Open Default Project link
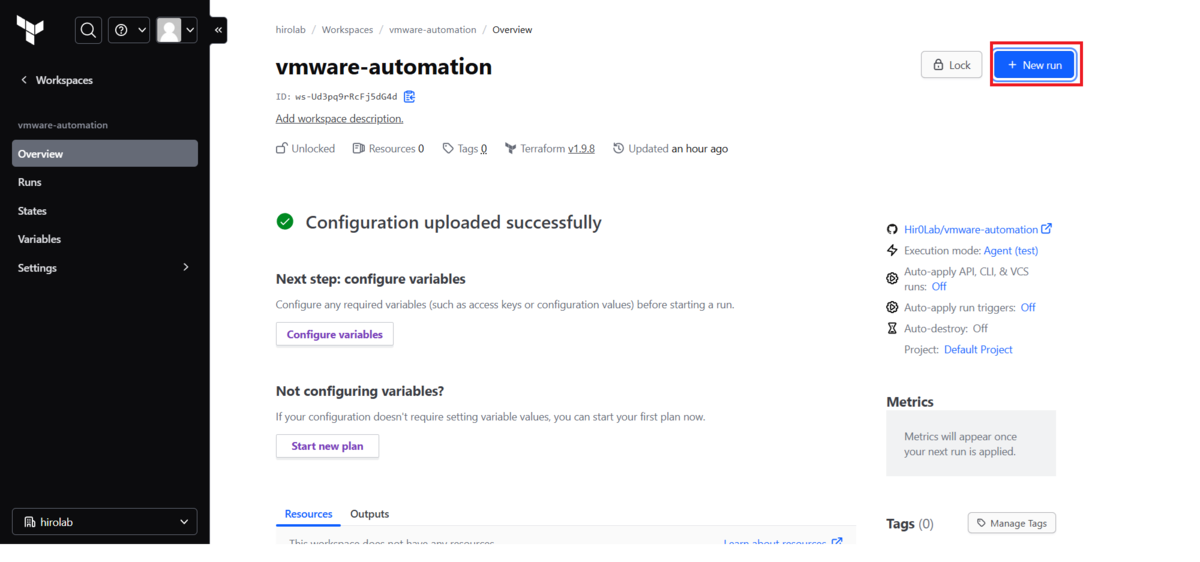The height and width of the screenshot is (562, 1200). pos(978,350)
